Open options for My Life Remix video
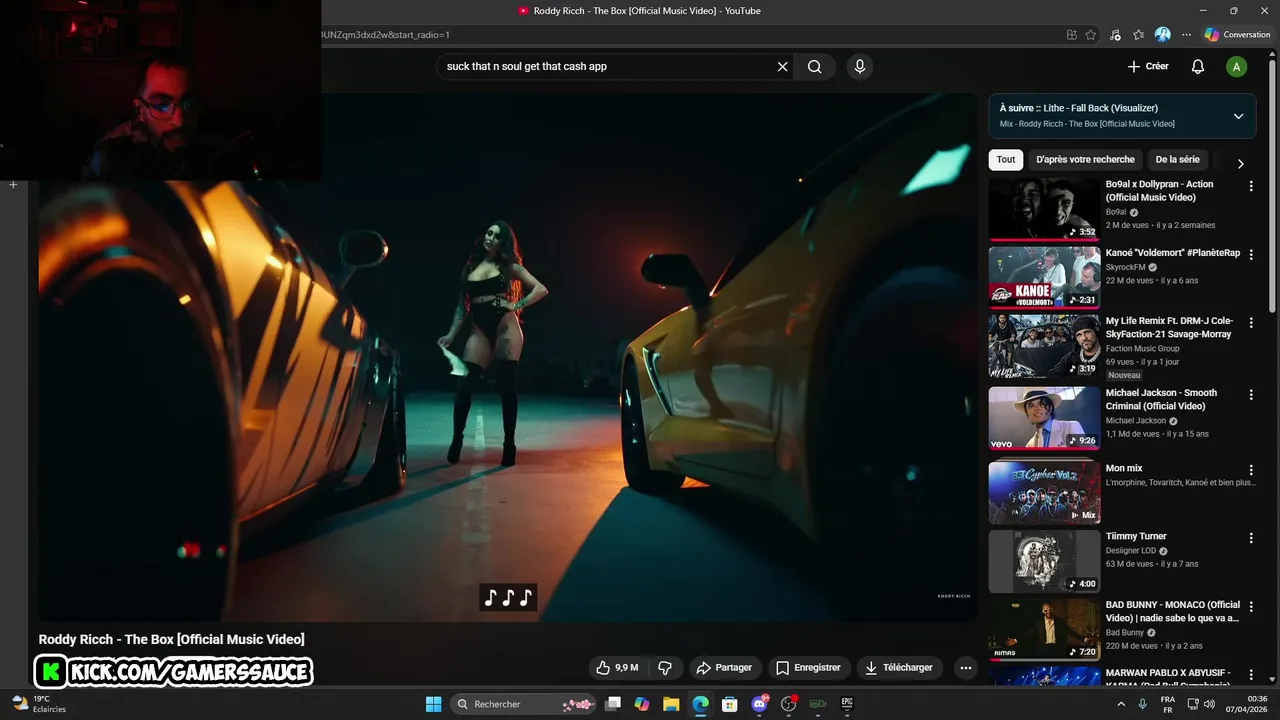This screenshot has height=720, width=1280. 1251,323
